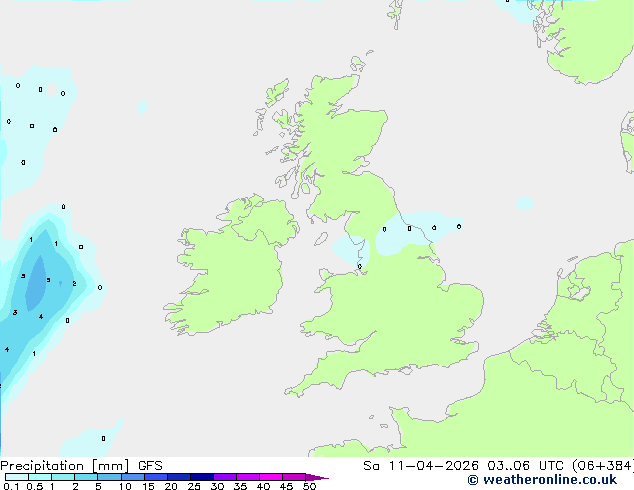
Task: Pick the 30–35 mm purple legend swatch
Action: tap(225, 477)
